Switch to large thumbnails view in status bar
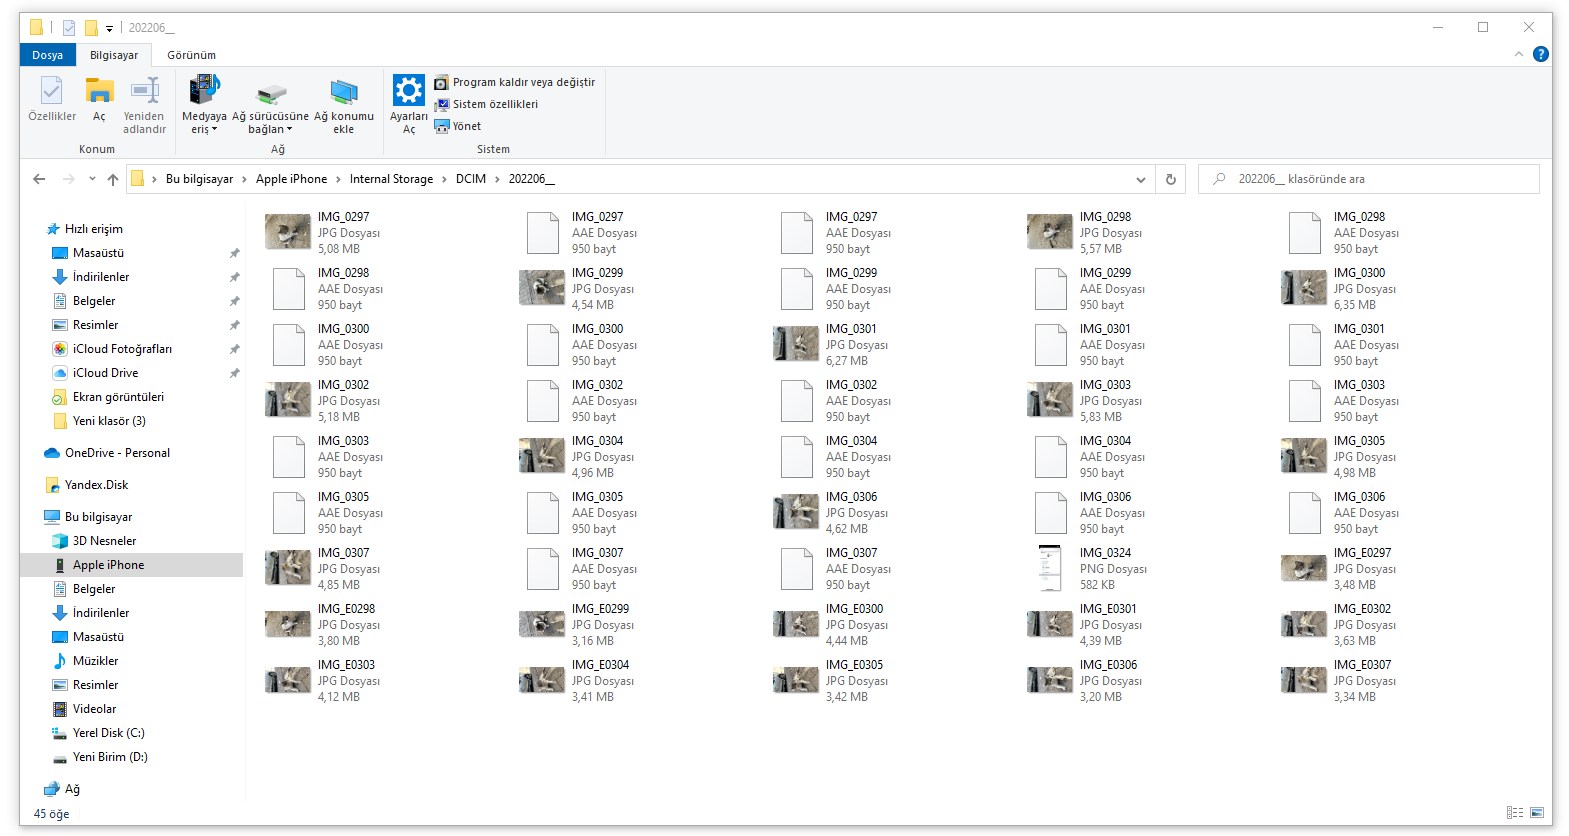 point(1537,813)
